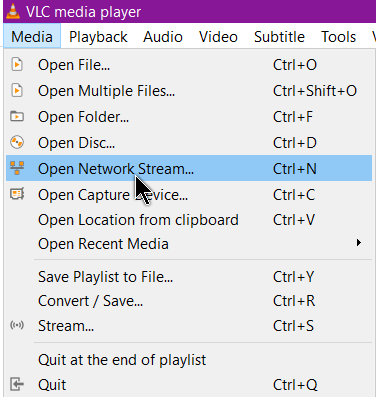This screenshot has height=397, width=376.
Task: Click the Open Disc icon
Action: pos(17,142)
